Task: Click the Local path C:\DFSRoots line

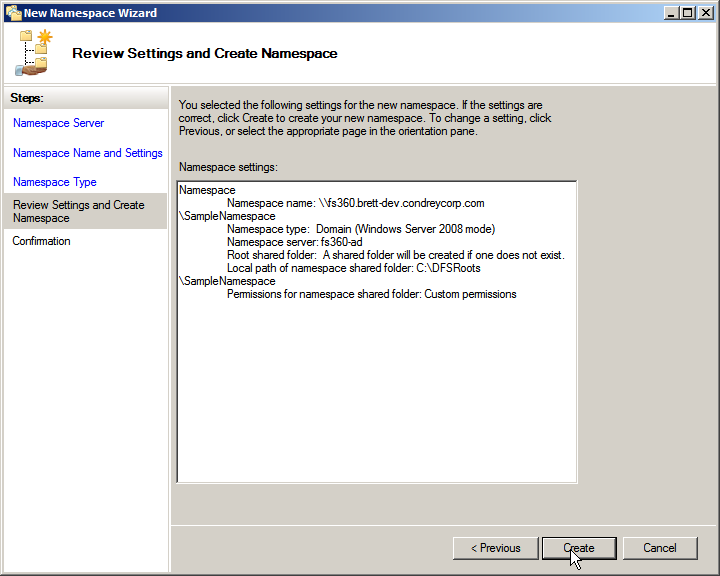Action: (x=354, y=268)
